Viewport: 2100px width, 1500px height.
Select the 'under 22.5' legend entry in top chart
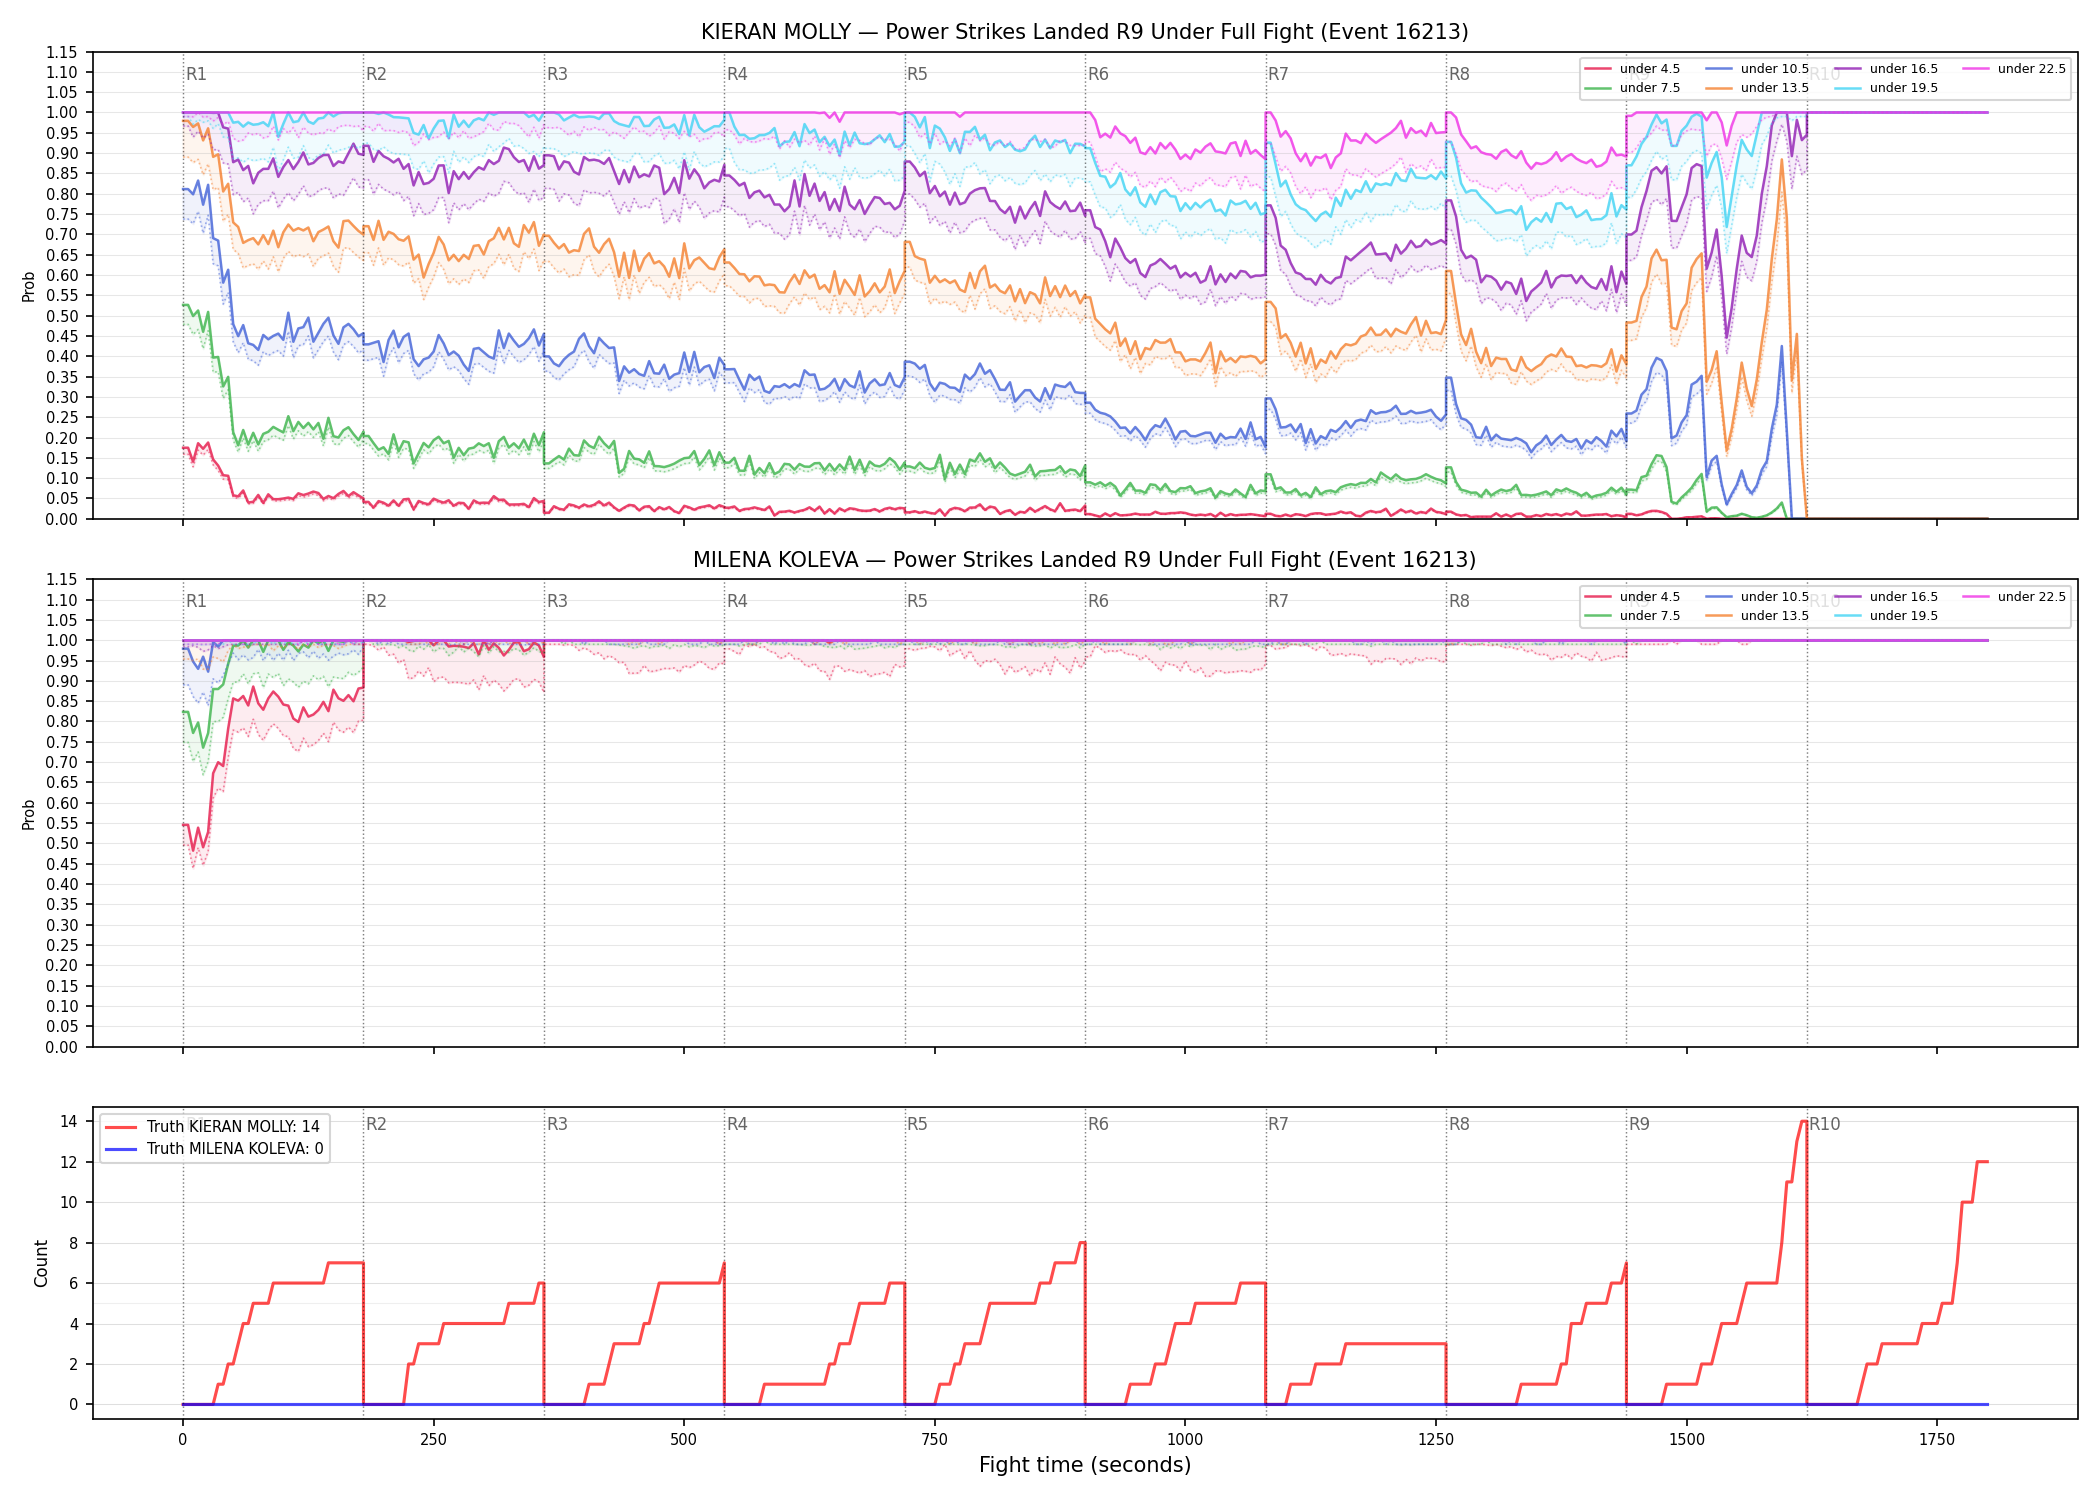(2014, 69)
